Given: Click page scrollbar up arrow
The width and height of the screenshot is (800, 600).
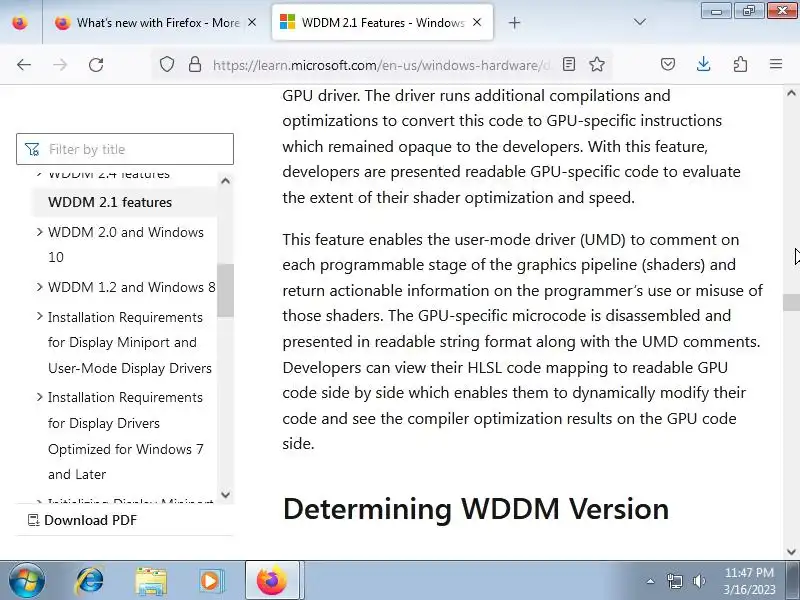Looking at the screenshot, I should tap(791, 93).
